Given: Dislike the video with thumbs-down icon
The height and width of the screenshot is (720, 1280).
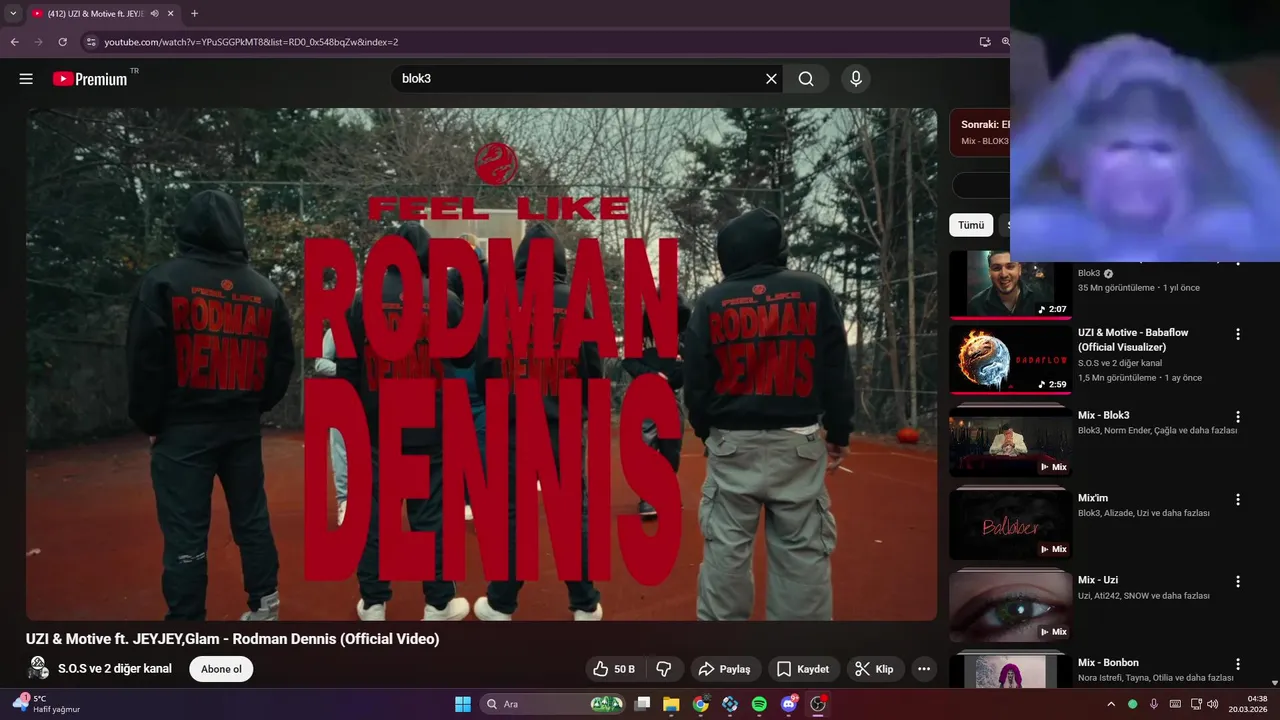Looking at the screenshot, I should coord(664,669).
